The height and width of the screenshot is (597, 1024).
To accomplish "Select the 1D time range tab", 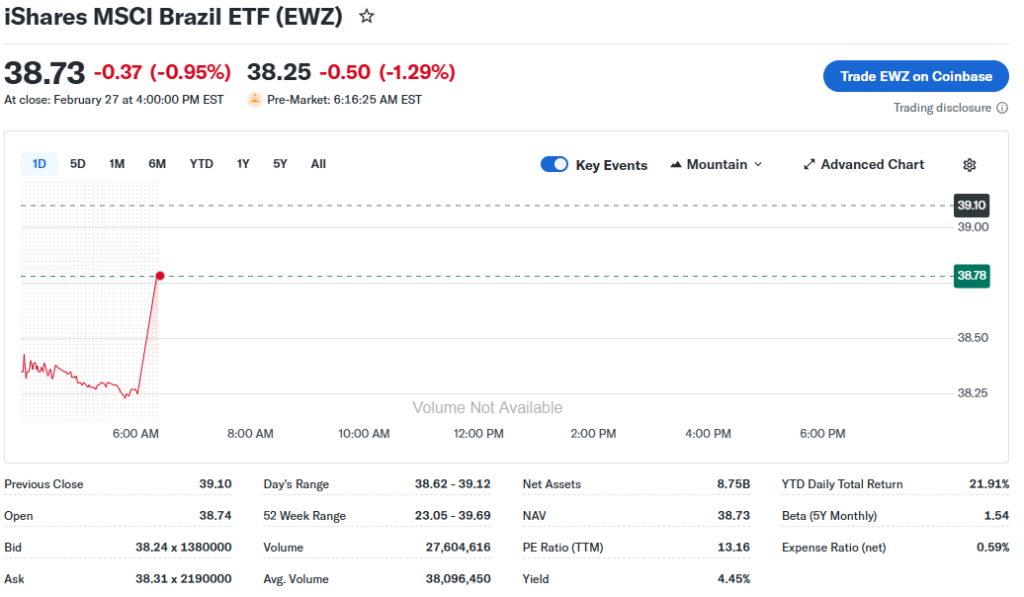I will pyautogui.click(x=39, y=164).
